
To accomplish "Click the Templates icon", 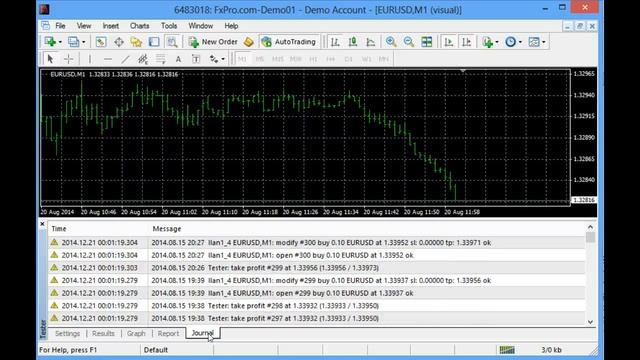I will click(x=533, y=42).
